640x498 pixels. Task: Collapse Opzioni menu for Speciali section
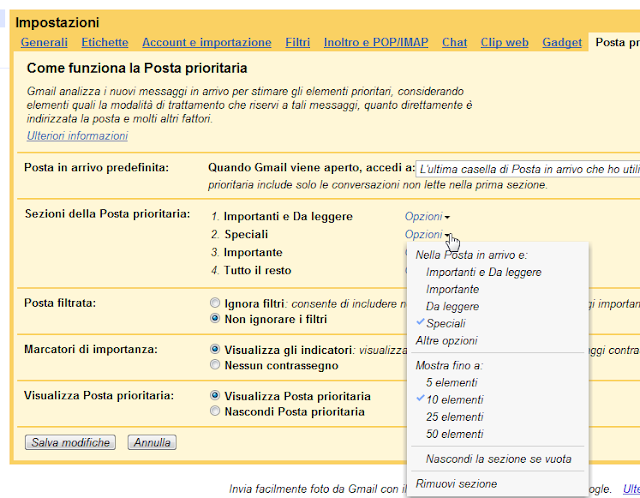pyautogui.click(x=427, y=234)
